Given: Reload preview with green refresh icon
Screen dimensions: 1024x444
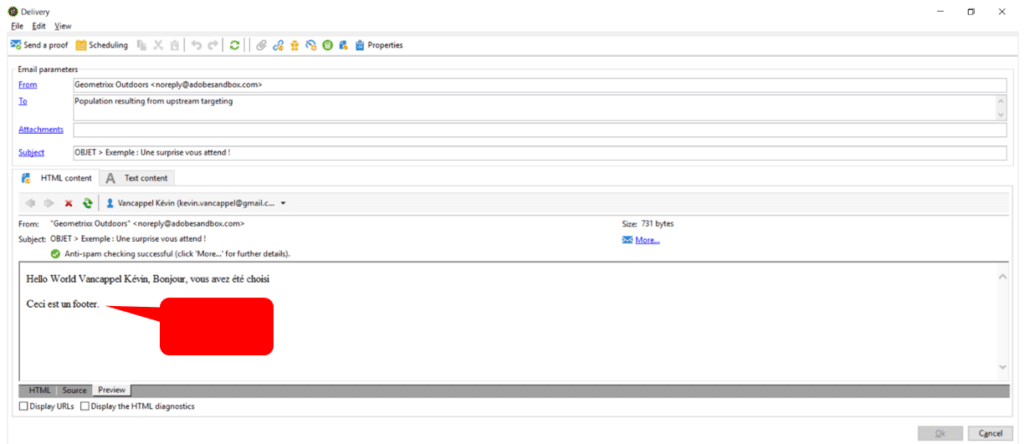Looking at the screenshot, I should click(87, 203).
